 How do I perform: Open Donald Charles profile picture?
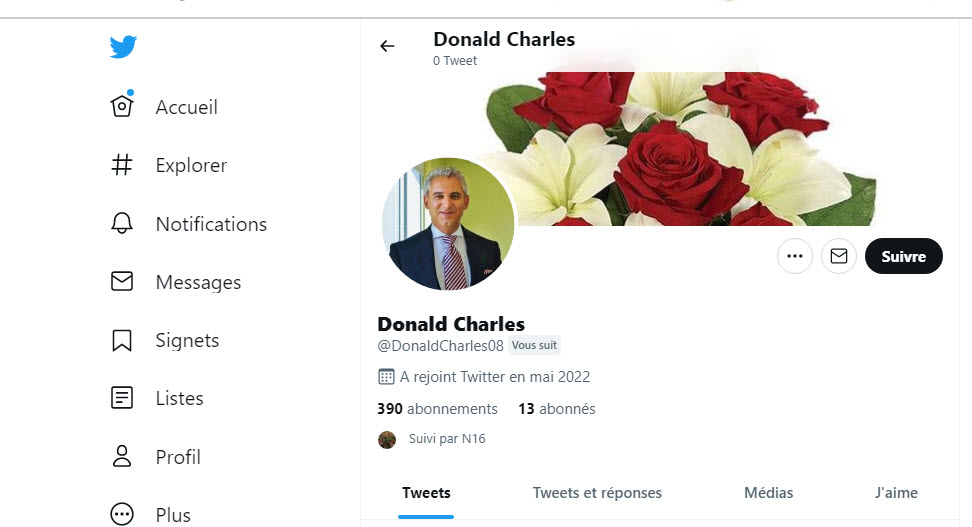tap(448, 224)
